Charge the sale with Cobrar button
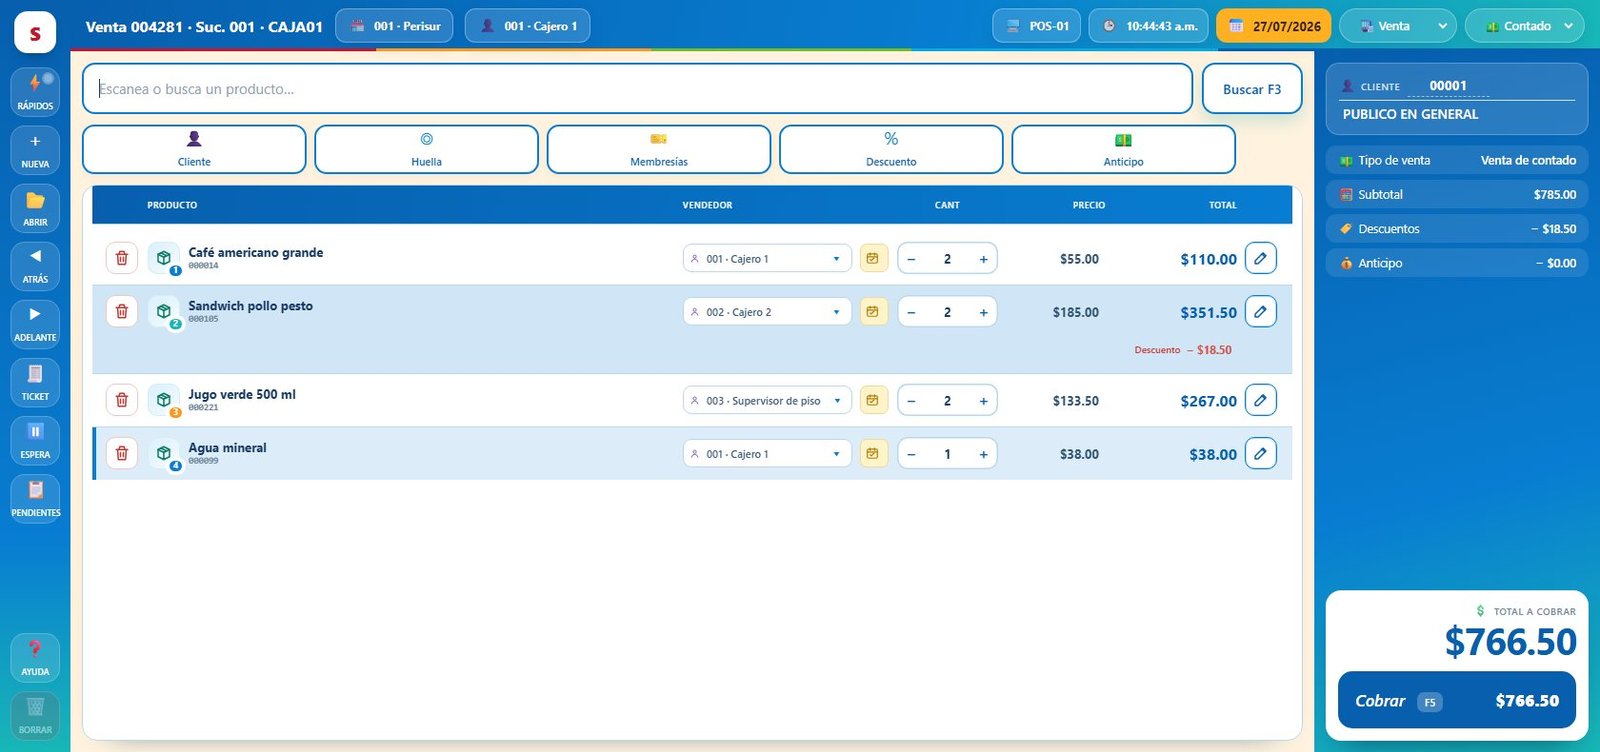Image resolution: width=1600 pixels, height=752 pixels. point(1456,701)
